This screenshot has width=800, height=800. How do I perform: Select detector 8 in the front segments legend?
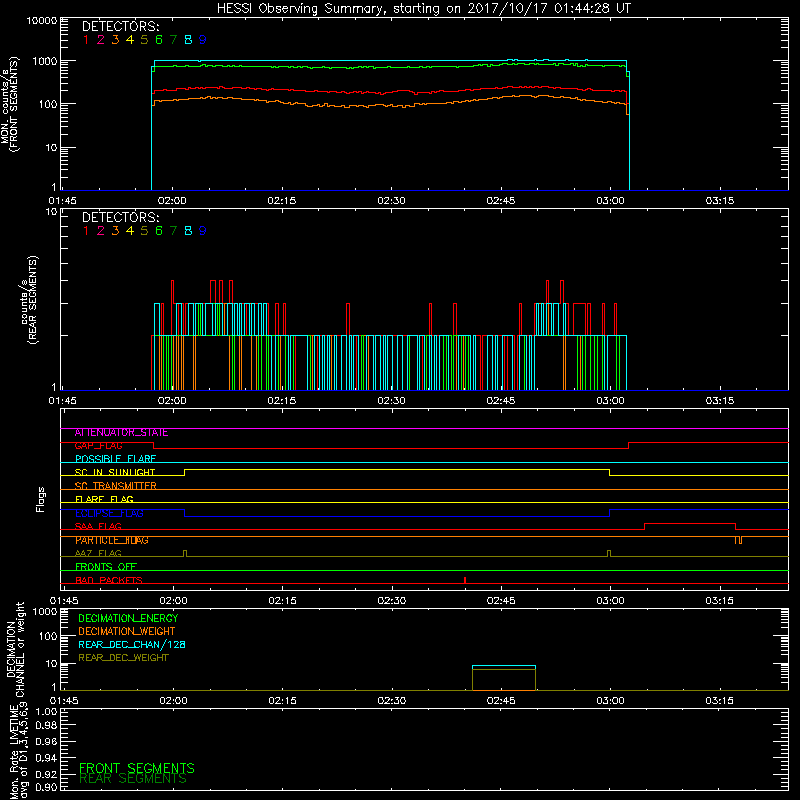(188, 40)
